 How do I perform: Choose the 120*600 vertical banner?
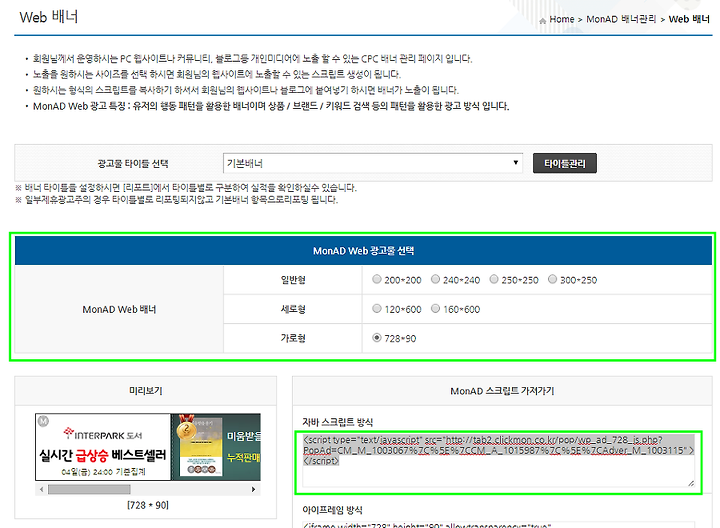[x=377, y=309]
